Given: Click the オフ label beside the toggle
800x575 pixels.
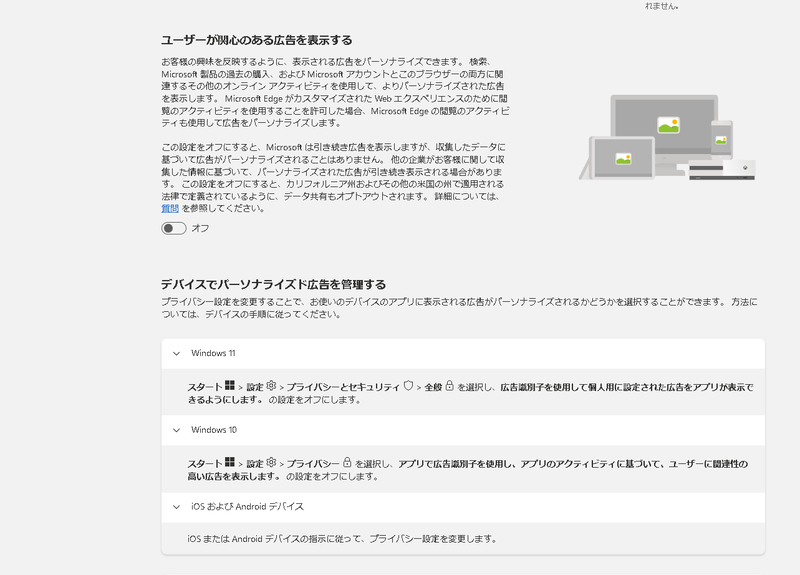Looking at the screenshot, I should 200,228.
